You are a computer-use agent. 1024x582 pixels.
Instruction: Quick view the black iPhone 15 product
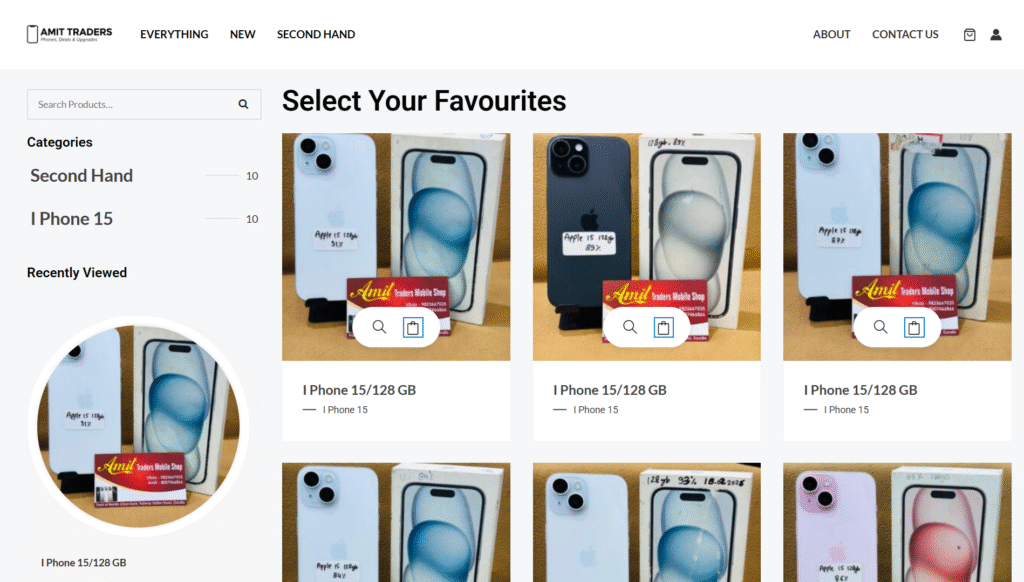point(630,327)
